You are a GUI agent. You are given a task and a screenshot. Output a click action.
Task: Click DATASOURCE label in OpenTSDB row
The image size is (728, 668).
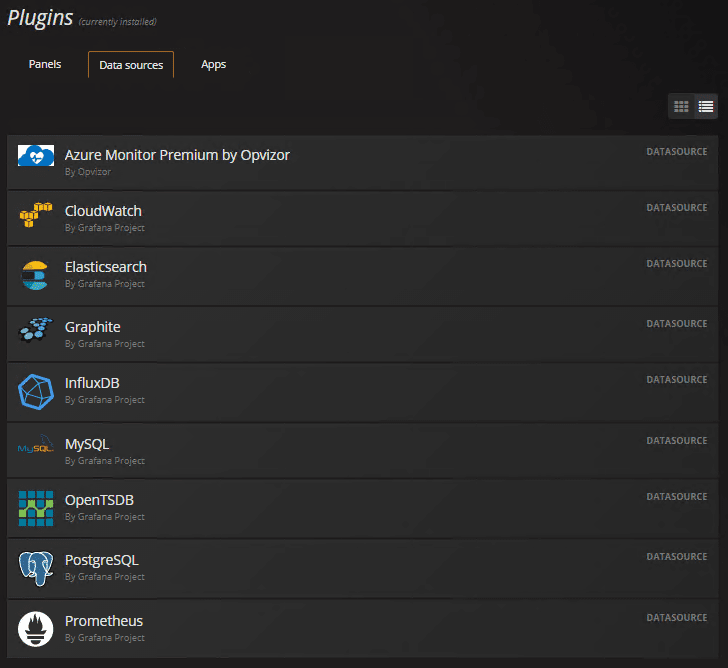[677, 497]
